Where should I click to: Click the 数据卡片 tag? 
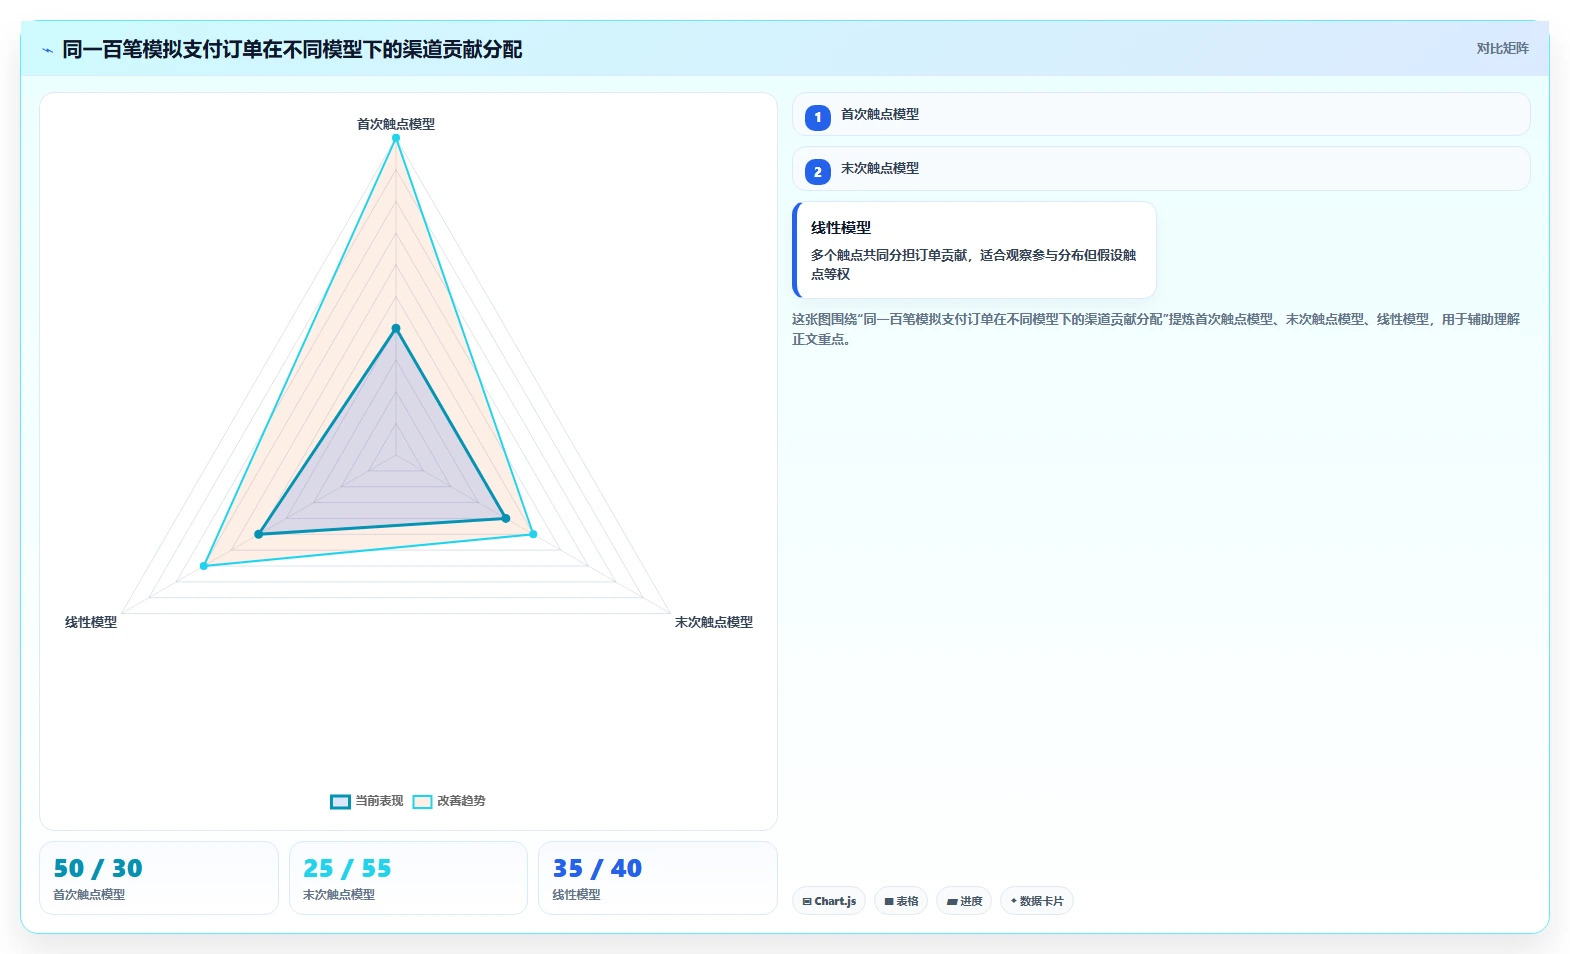tap(1037, 901)
